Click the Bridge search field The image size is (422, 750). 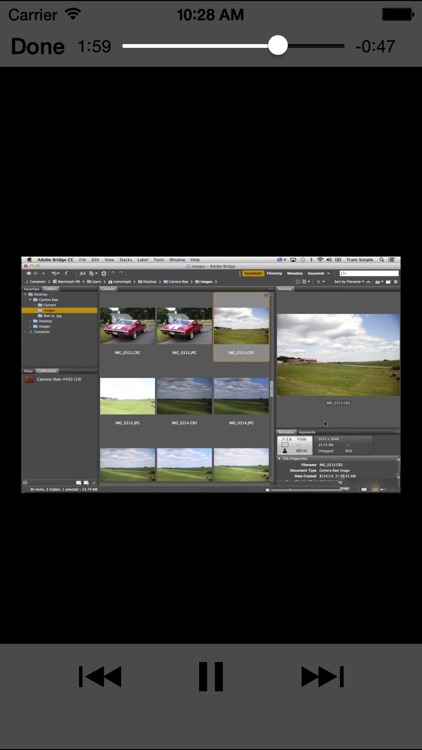click(368, 274)
